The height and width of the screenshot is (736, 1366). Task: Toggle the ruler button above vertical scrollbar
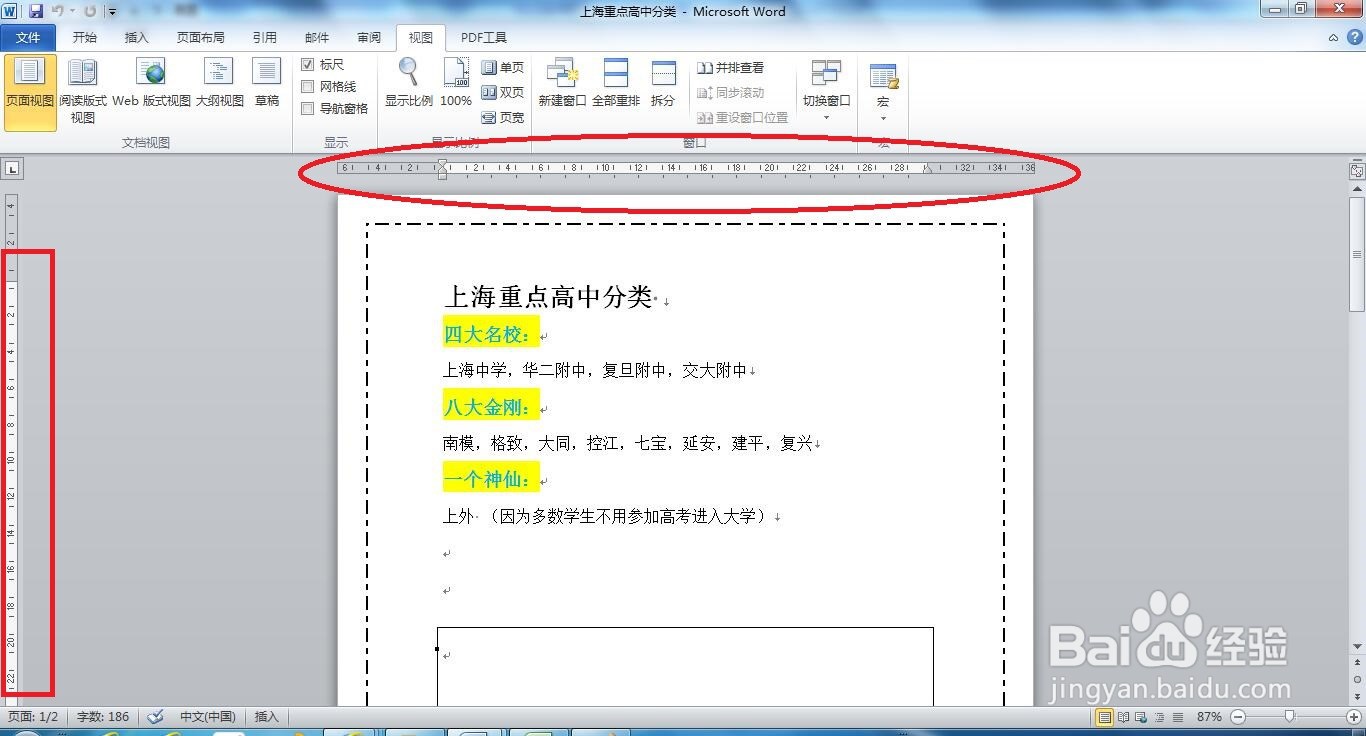[1357, 171]
